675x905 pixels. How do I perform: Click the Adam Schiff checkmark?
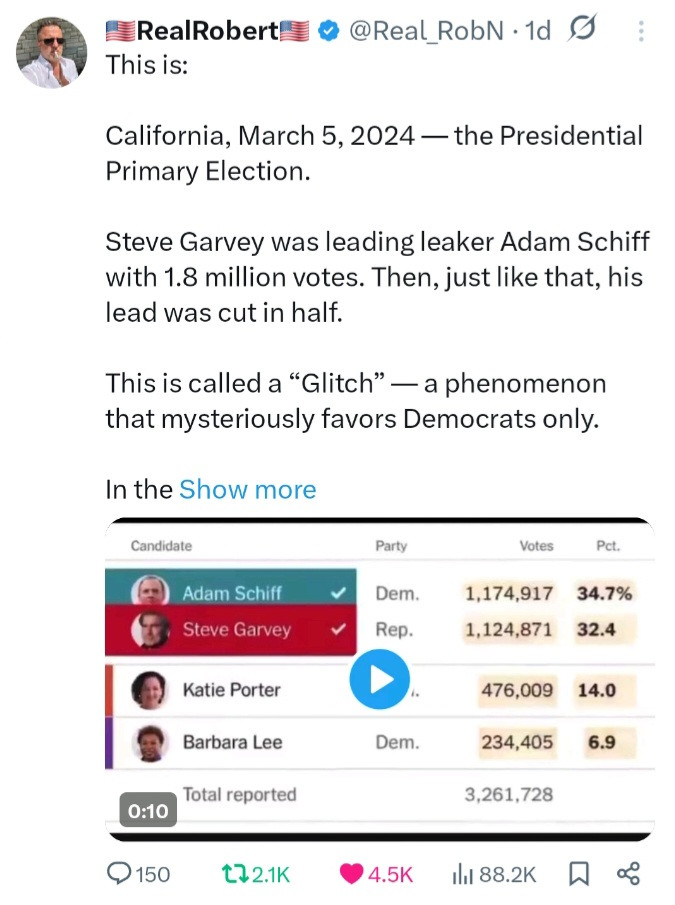pyautogui.click(x=338, y=593)
